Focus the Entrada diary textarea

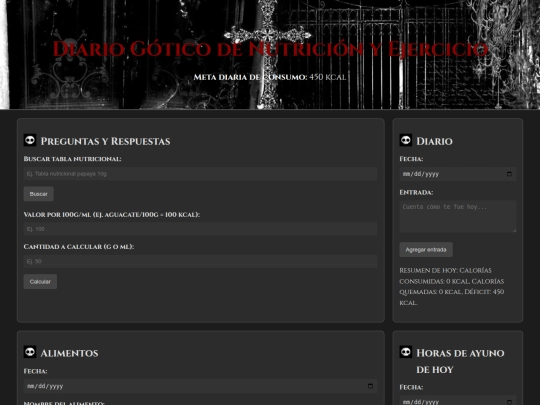tap(458, 217)
